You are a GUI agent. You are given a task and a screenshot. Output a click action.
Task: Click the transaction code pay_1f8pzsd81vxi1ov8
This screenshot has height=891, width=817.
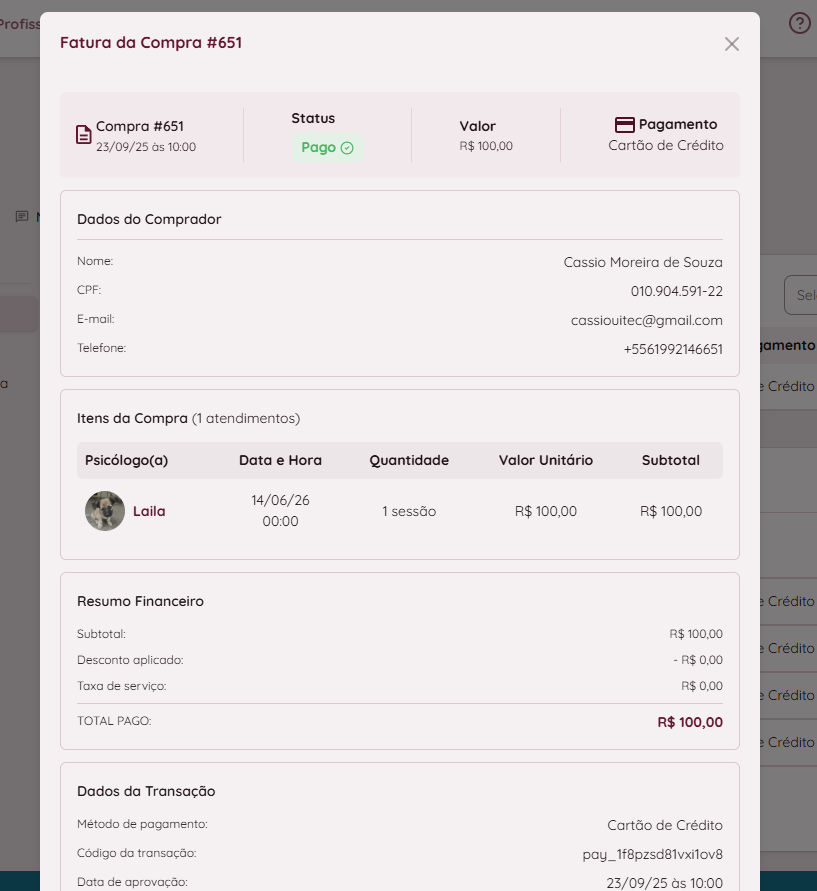point(652,854)
